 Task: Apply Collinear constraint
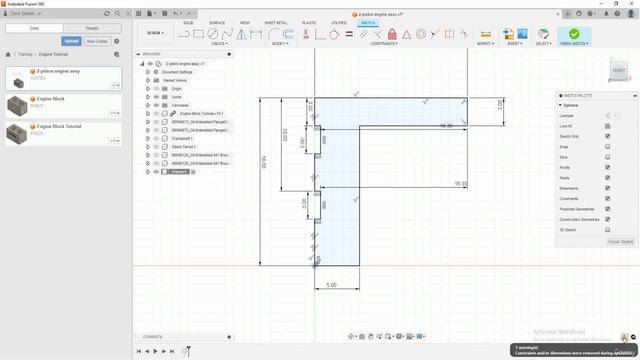point(435,34)
